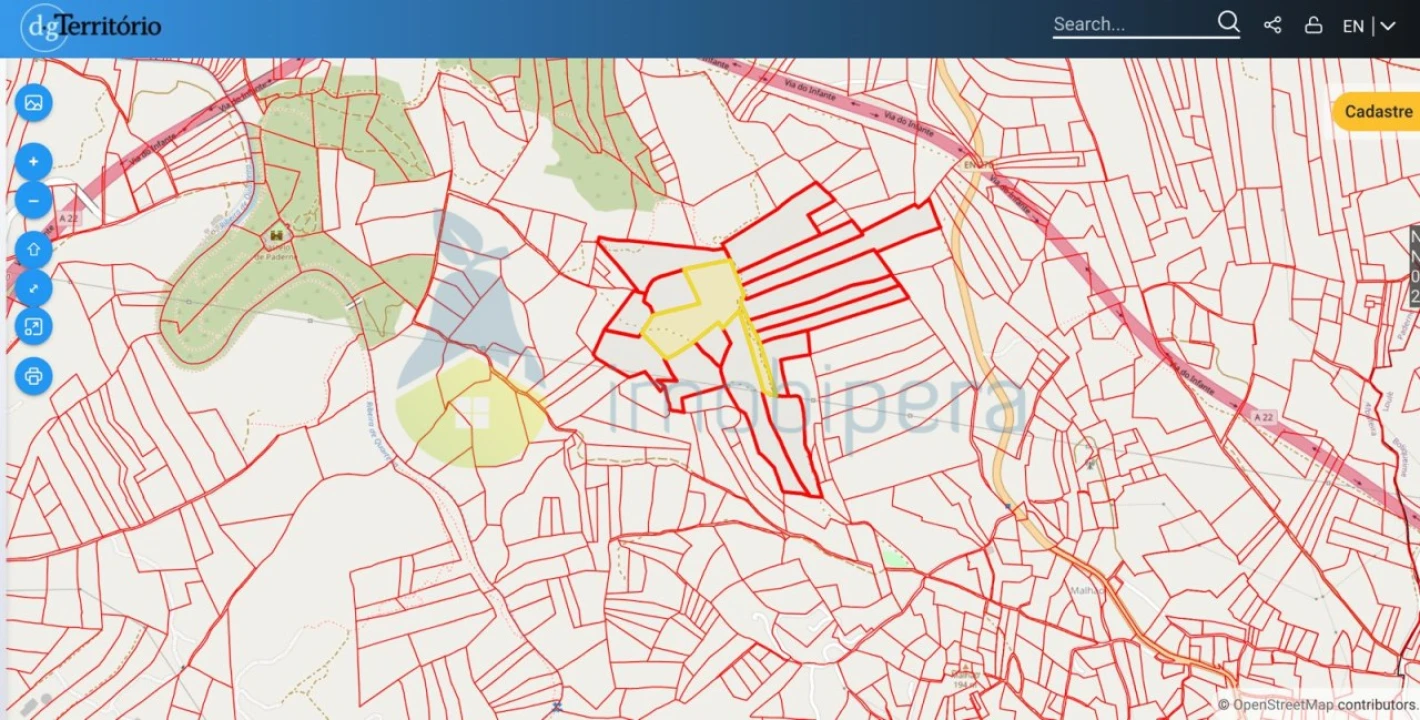Expand the EN language dropdown
This screenshot has height=720, width=1420.
(x=1353, y=27)
